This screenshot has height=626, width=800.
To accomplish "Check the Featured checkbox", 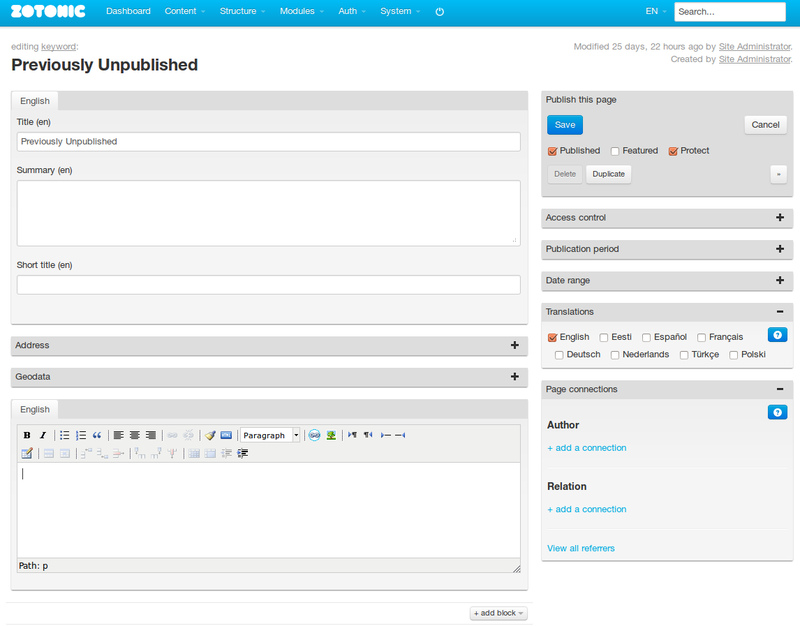I will point(615,151).
